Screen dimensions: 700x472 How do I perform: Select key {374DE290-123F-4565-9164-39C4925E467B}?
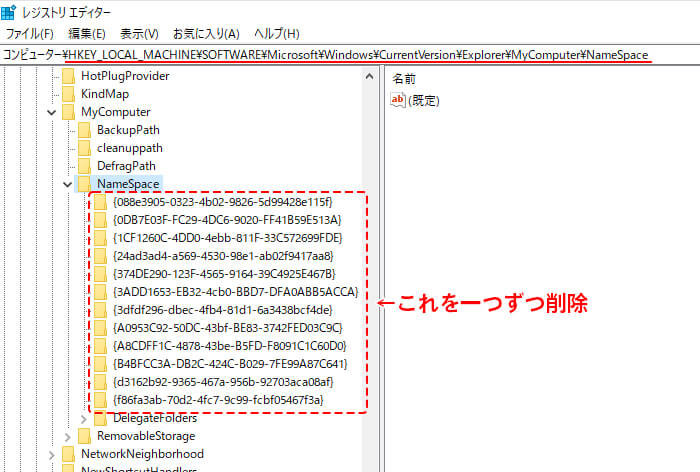pos(224,274)
